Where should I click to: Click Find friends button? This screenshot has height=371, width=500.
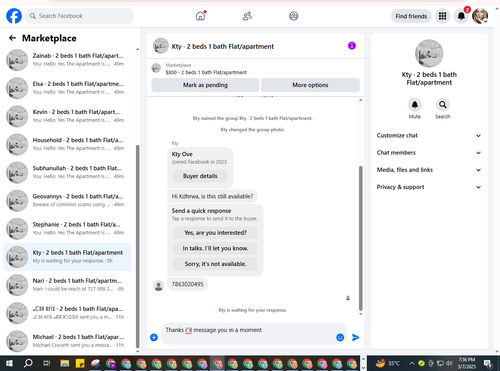[x=411, y=16]
